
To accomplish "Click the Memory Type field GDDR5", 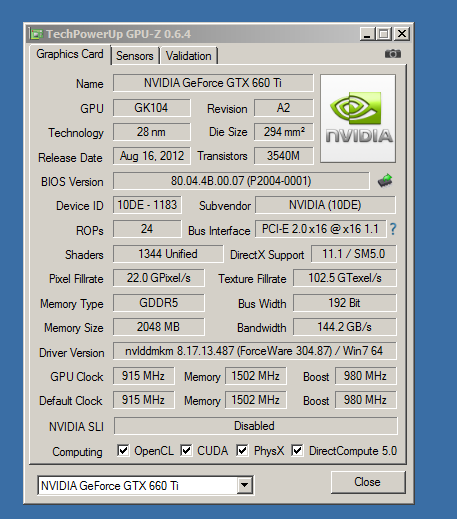I will (x=159, y=303).
